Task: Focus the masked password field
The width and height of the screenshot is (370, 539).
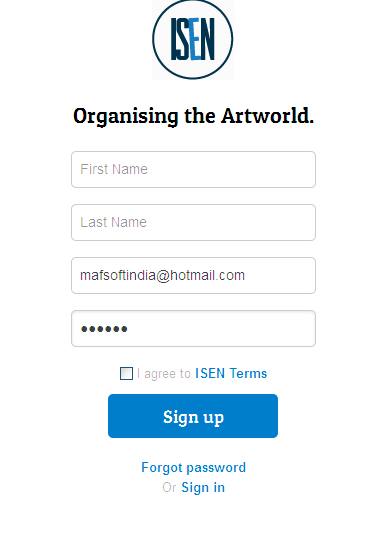Action: (x=193, y=328)
